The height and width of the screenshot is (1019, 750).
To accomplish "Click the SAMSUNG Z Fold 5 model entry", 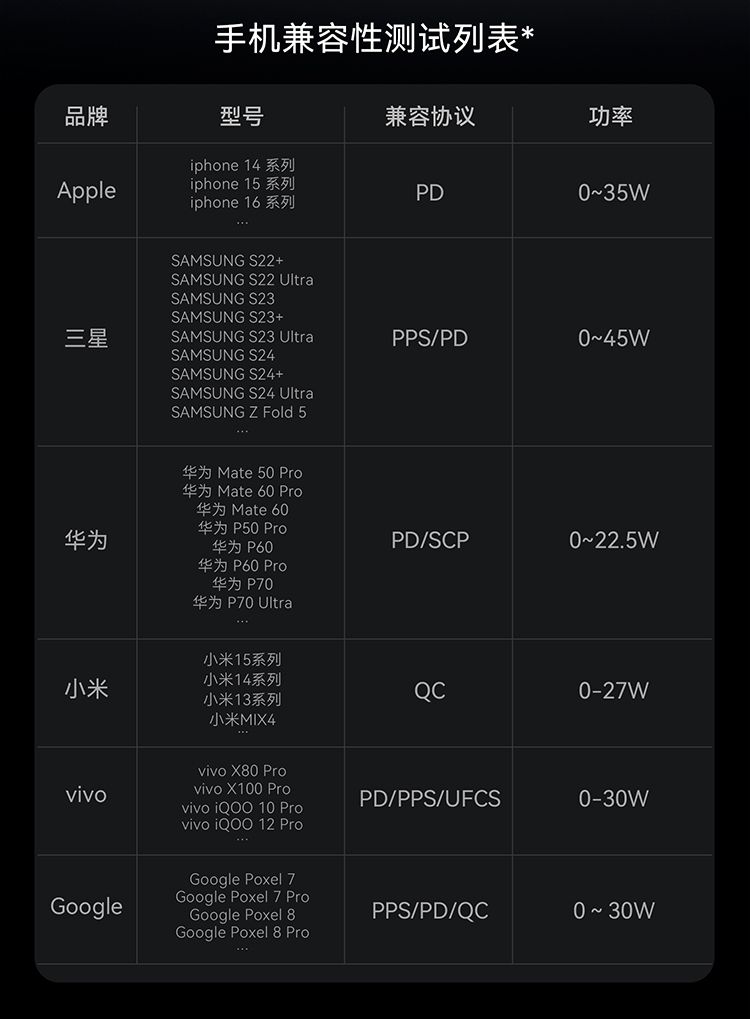I will [x=238, y=412].
